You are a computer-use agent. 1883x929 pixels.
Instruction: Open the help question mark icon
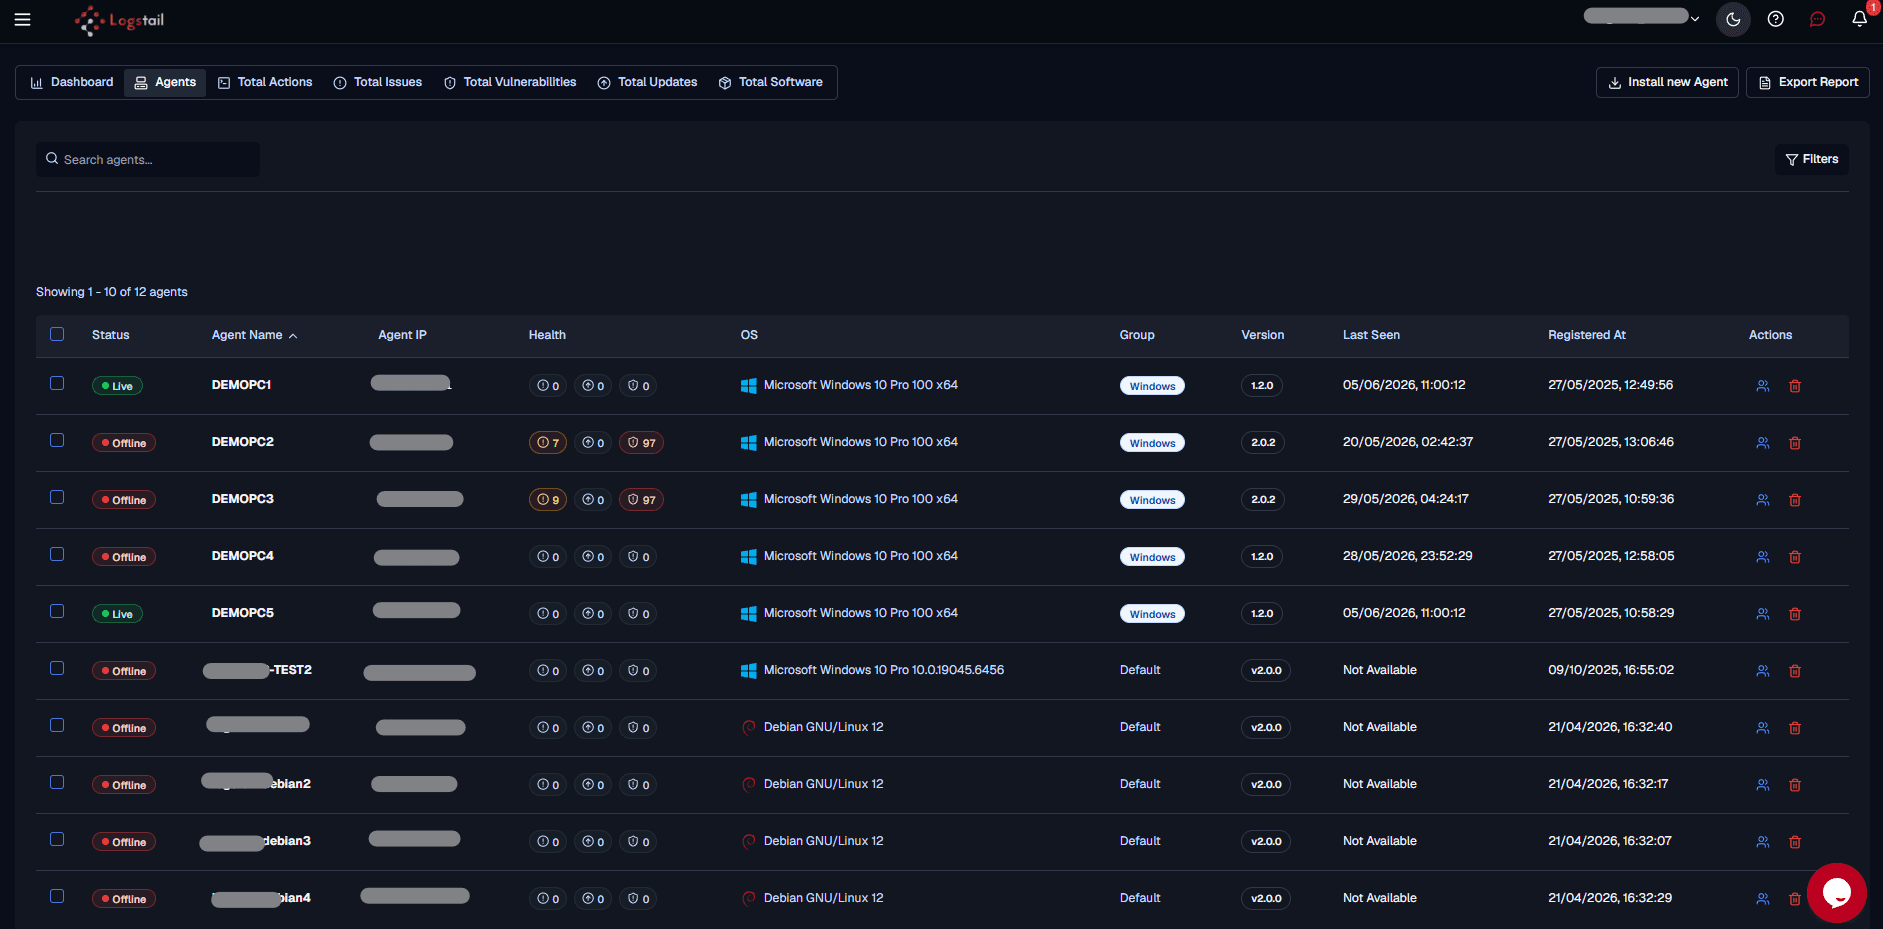point(1775,19)
